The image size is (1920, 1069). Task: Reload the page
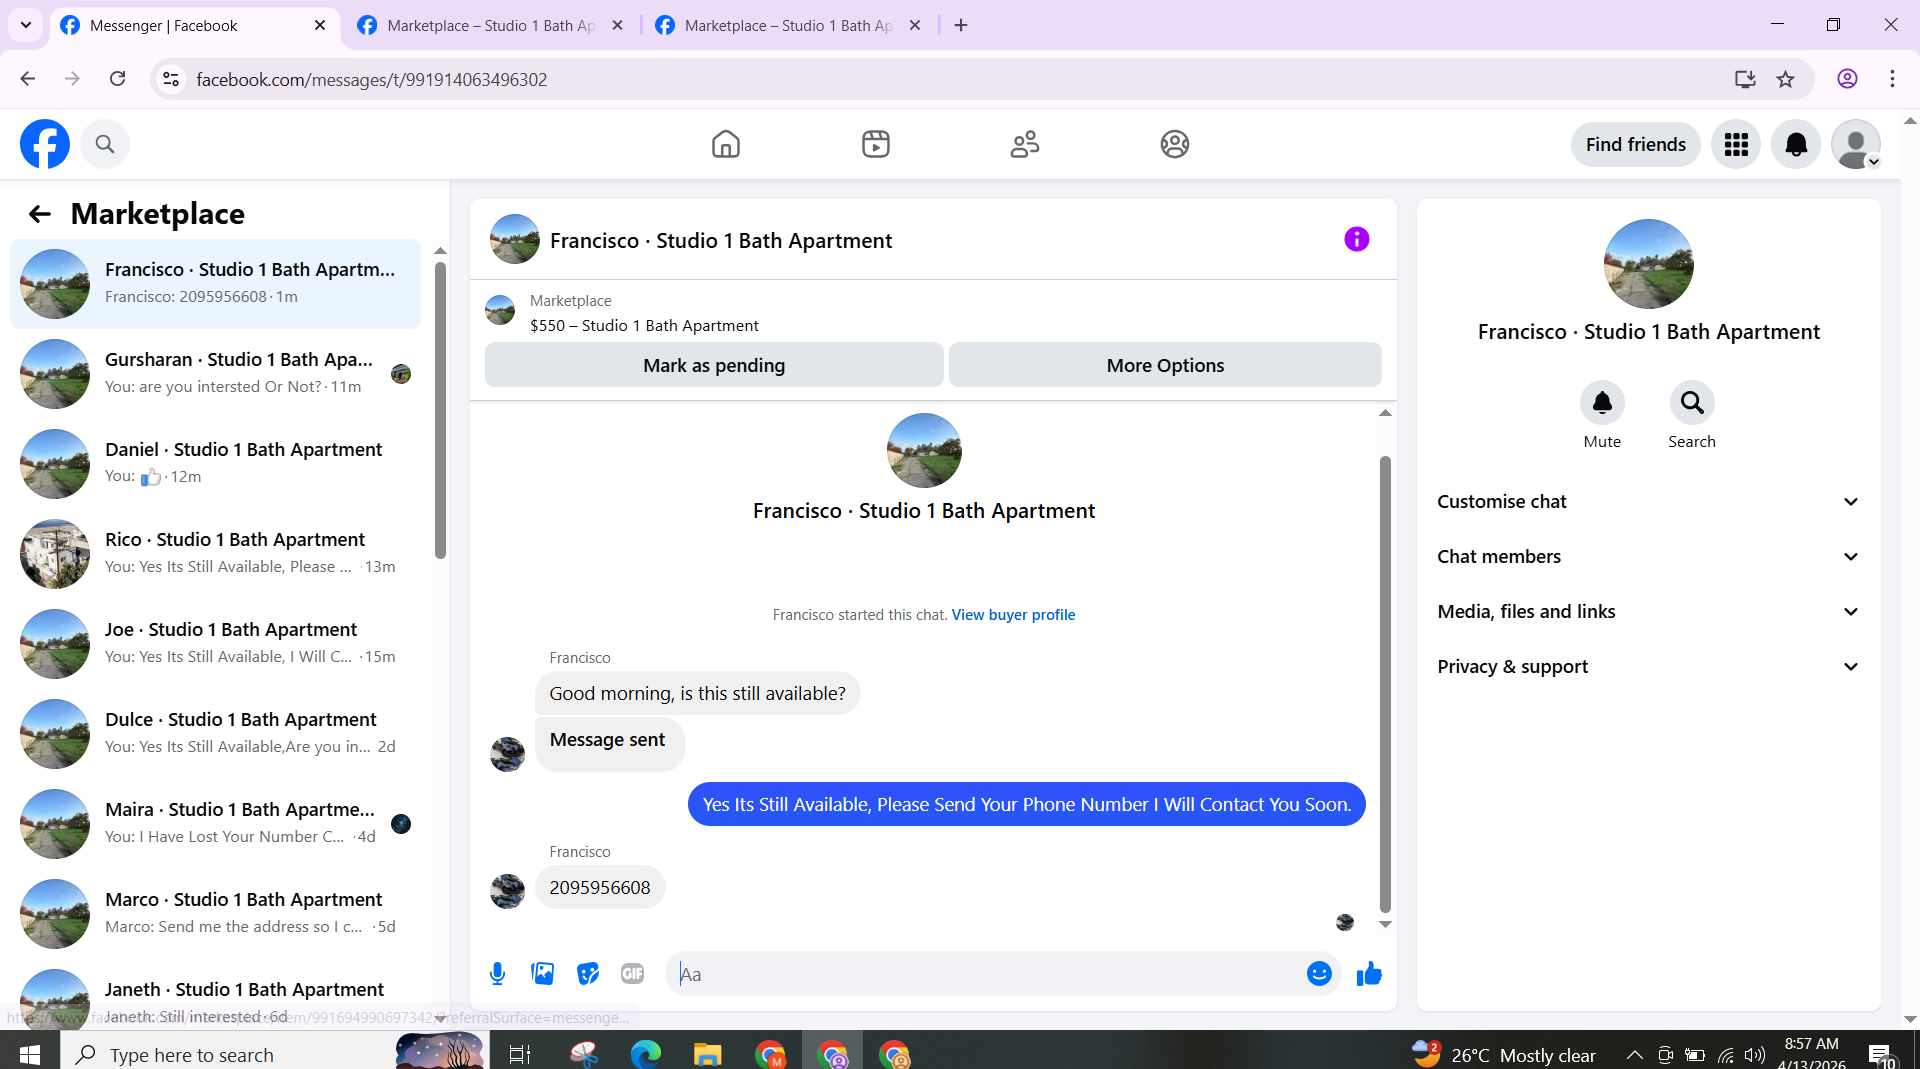click(117, 79)
